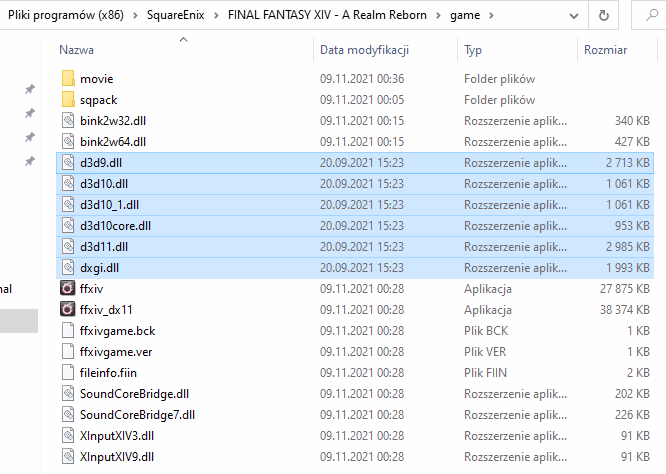
Task: Sort files by Typ column
Action: click(474, 50)
